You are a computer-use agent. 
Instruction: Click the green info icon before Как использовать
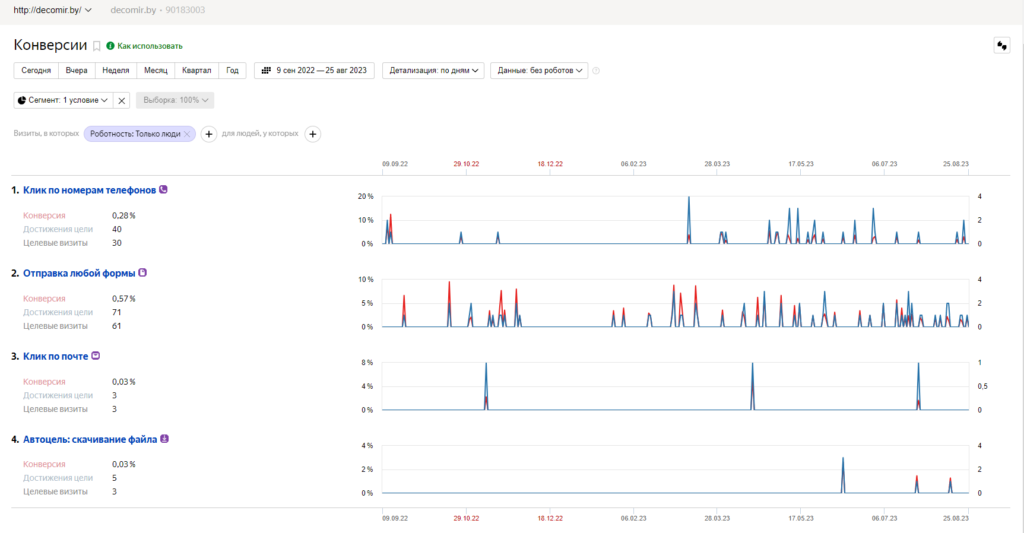point(110,46)
